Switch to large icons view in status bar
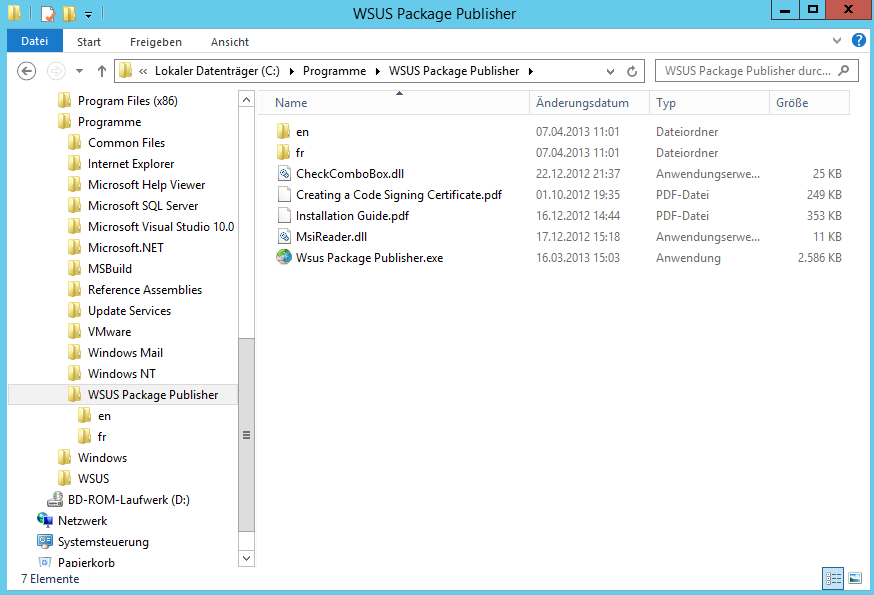 (855, 578)
